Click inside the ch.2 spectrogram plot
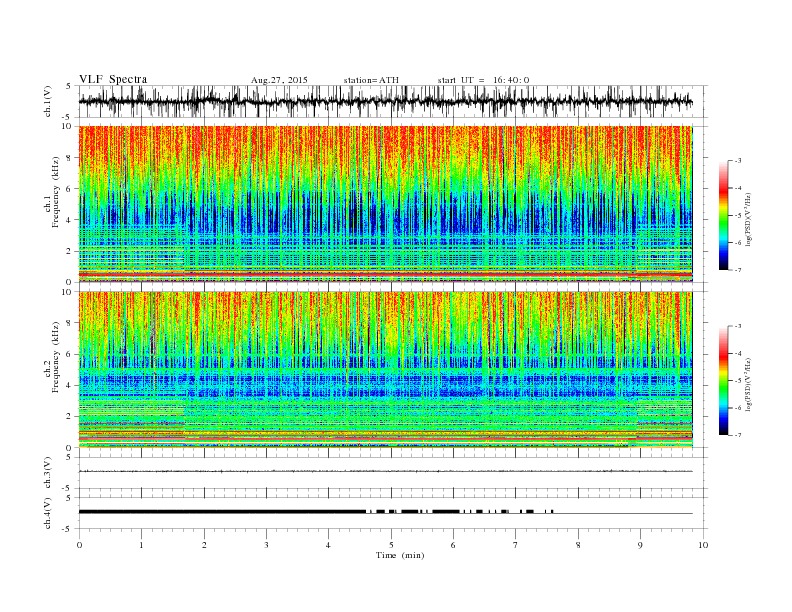Image resolution: width=792 pixels, height=612 pixels. click(x=385, y=370)
